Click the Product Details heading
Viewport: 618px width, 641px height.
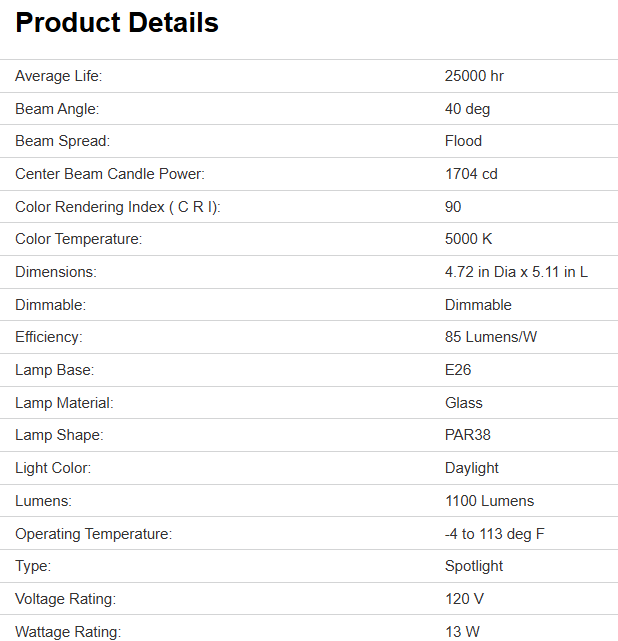click(117, 23)
